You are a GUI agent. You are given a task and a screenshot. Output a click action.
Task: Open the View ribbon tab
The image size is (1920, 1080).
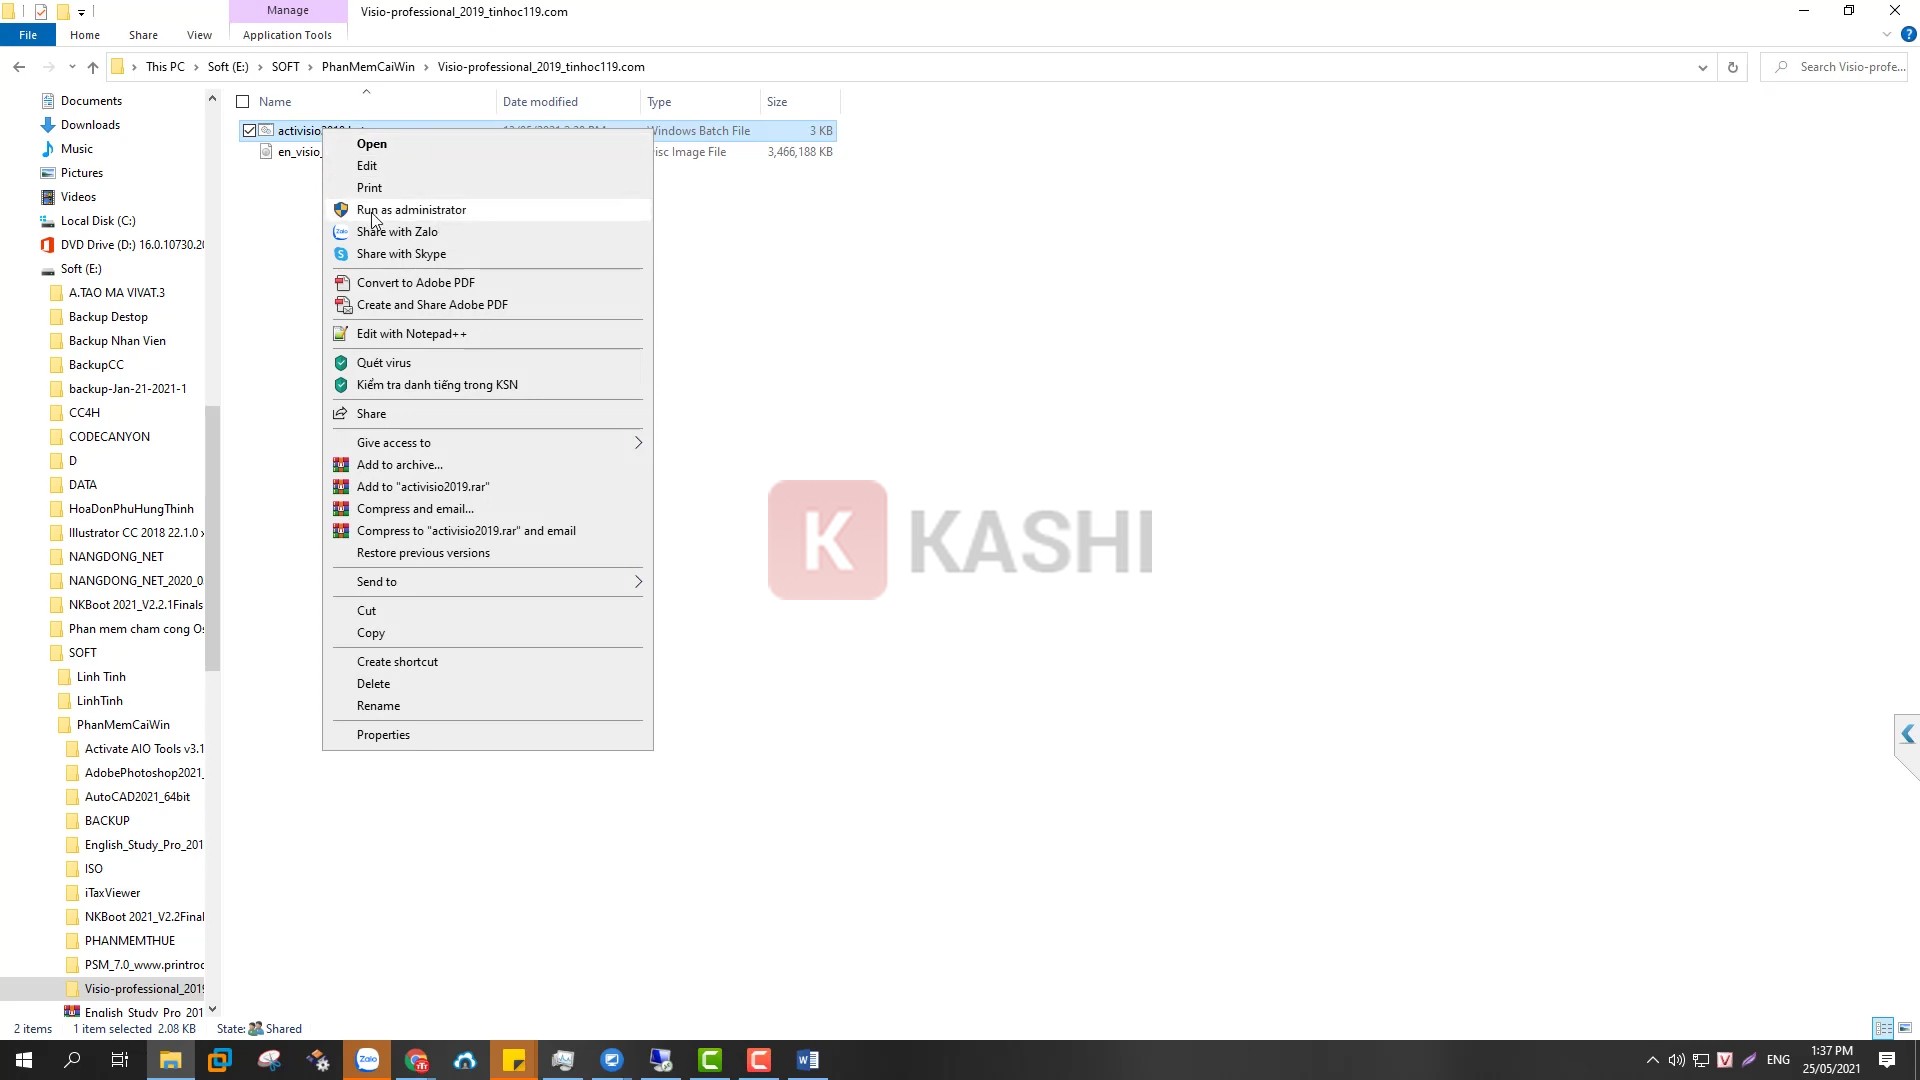(x=199, y=35)
